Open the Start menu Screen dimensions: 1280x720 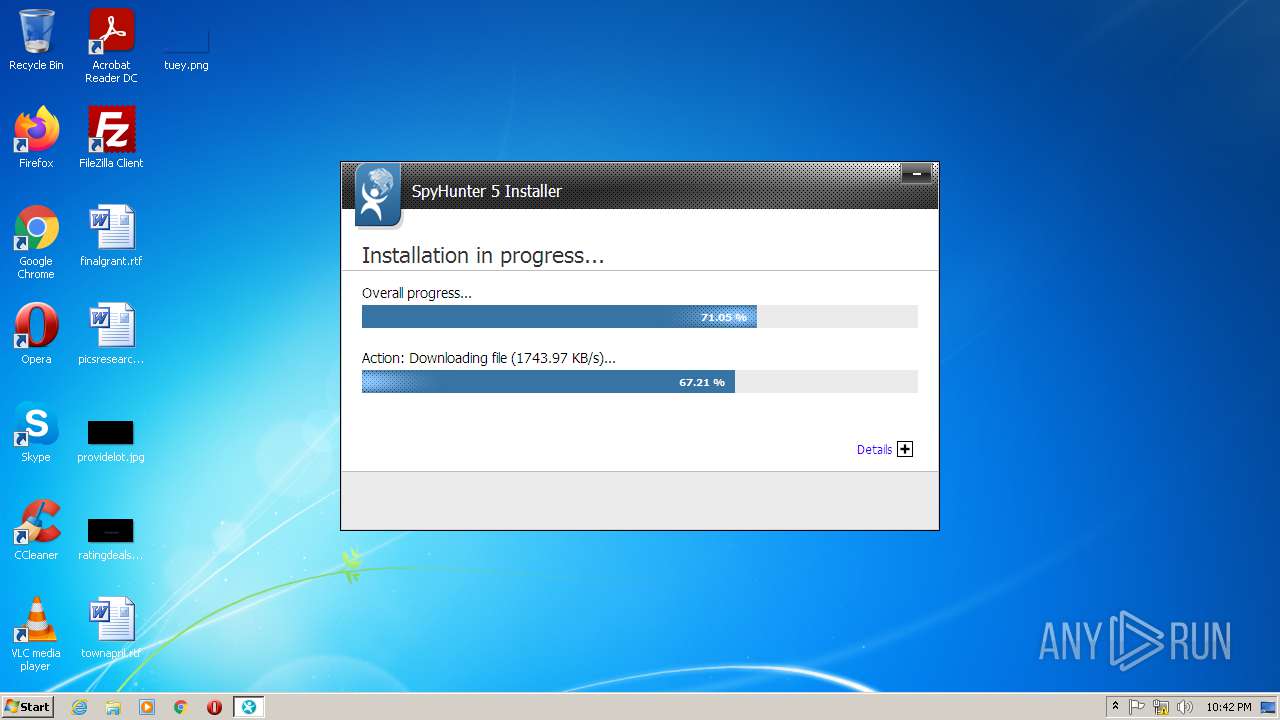point(27,706)
